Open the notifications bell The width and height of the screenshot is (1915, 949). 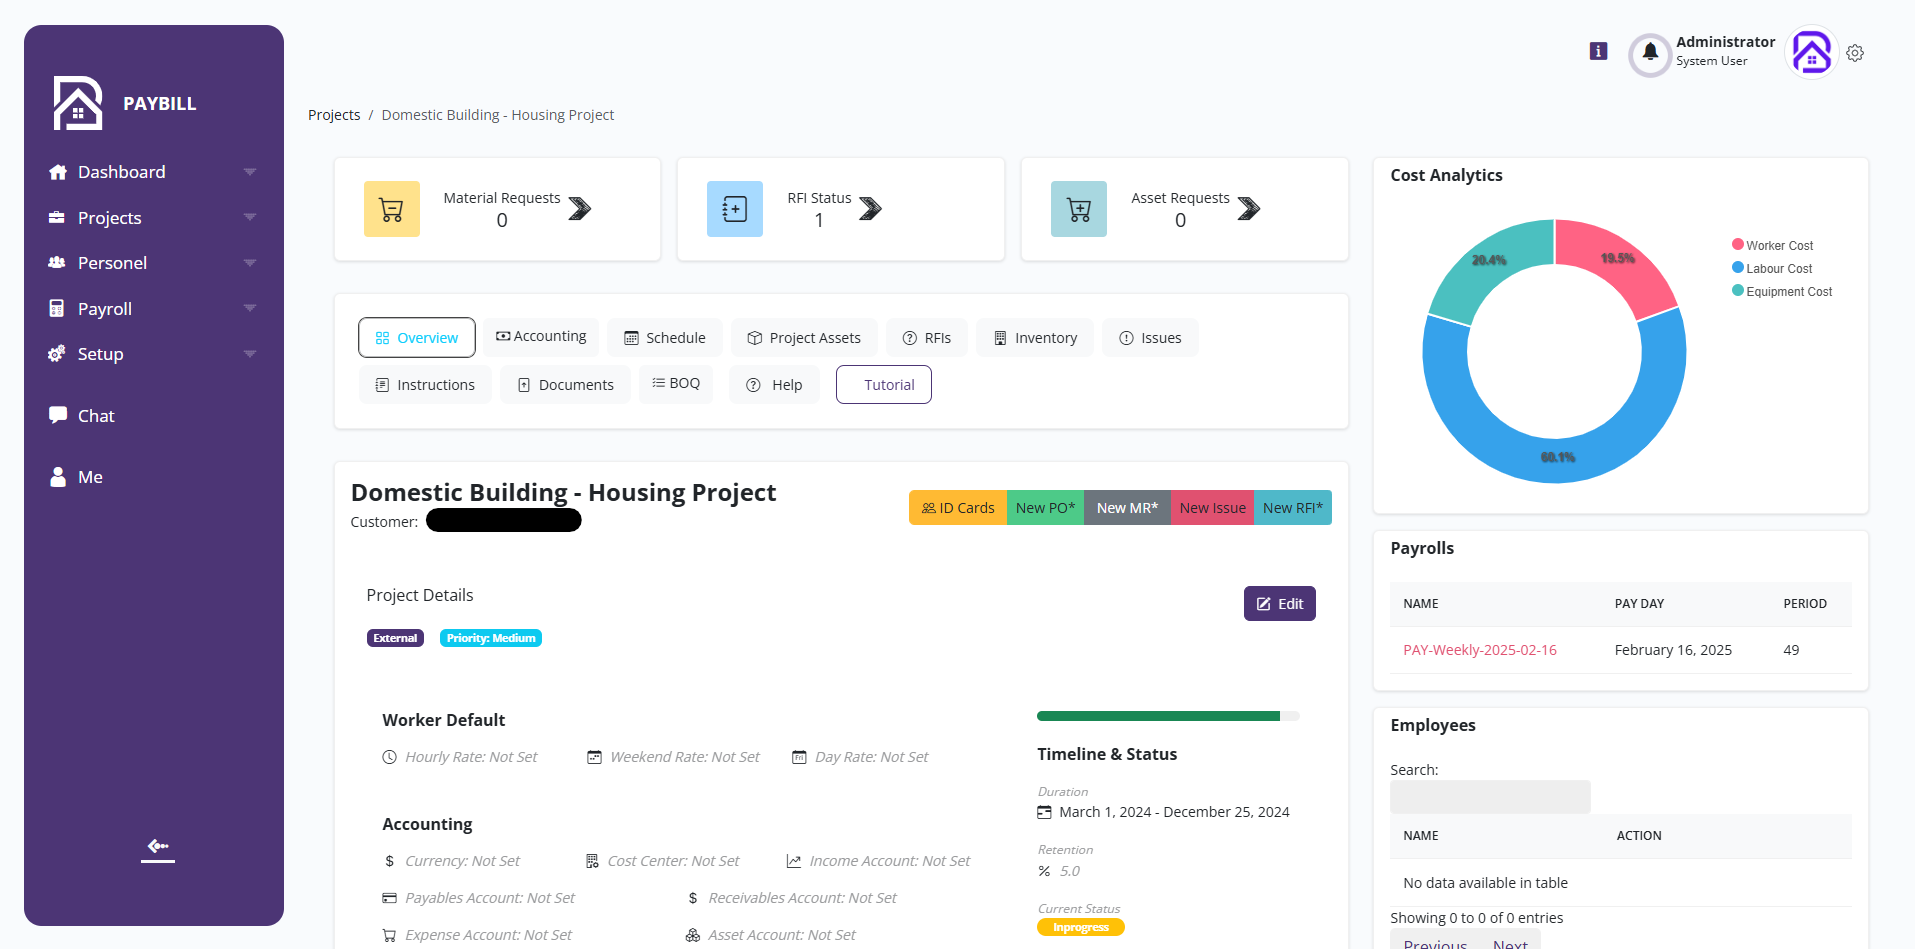(x=1649, y=54)
